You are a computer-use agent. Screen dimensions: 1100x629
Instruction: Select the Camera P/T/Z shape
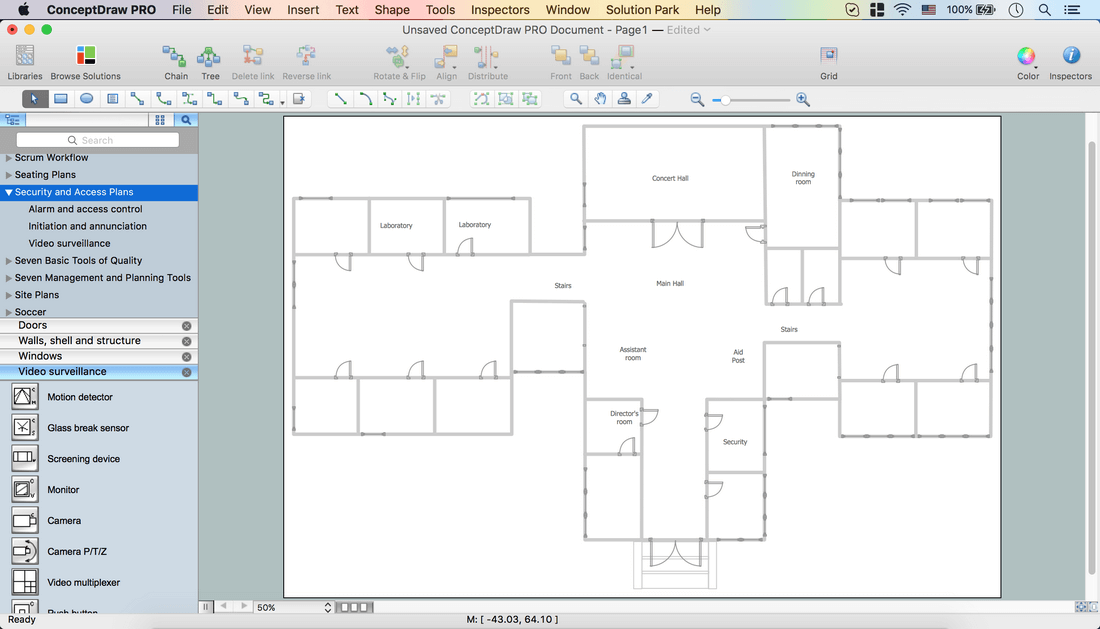pyautogui.click(x=25, y=551)
